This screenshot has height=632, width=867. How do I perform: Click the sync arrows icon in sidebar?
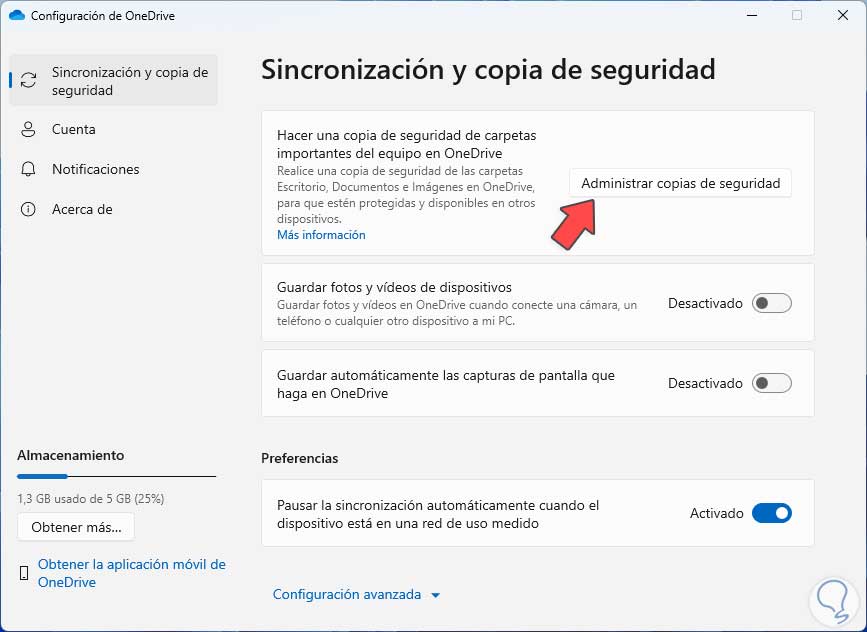point(28,80)
